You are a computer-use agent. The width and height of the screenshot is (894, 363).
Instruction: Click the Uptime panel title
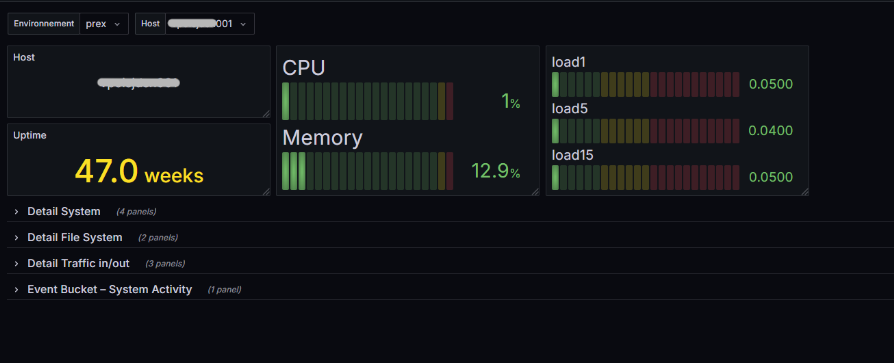30,136
